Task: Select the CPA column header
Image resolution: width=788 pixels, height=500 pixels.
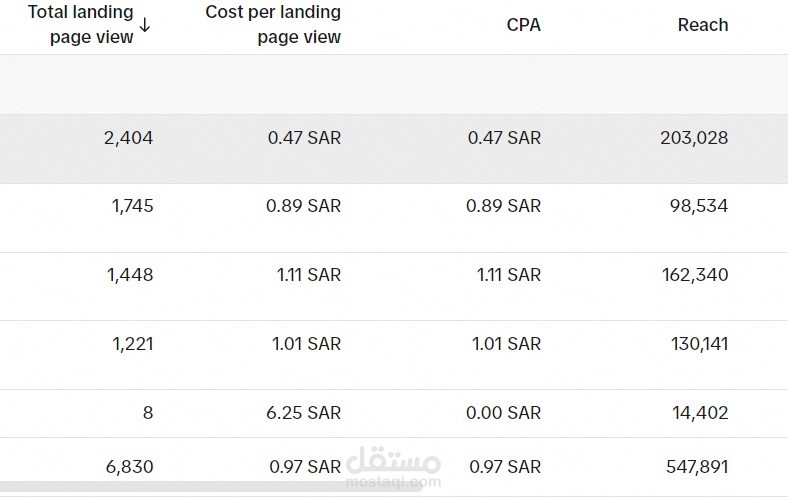Action: coord(523,25)
